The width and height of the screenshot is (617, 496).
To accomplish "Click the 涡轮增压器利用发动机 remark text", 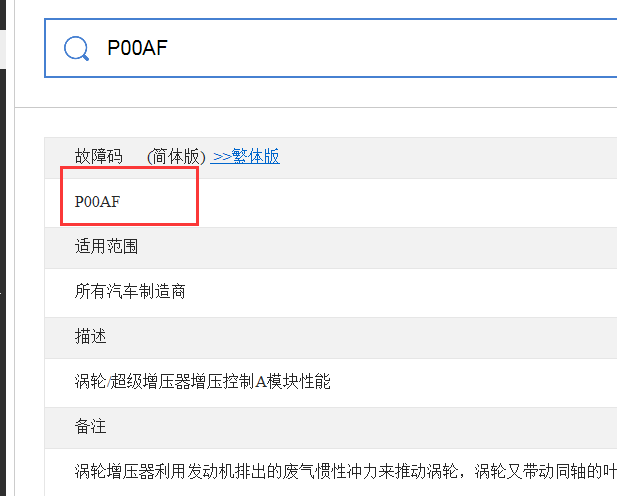I will click(346, 471).
